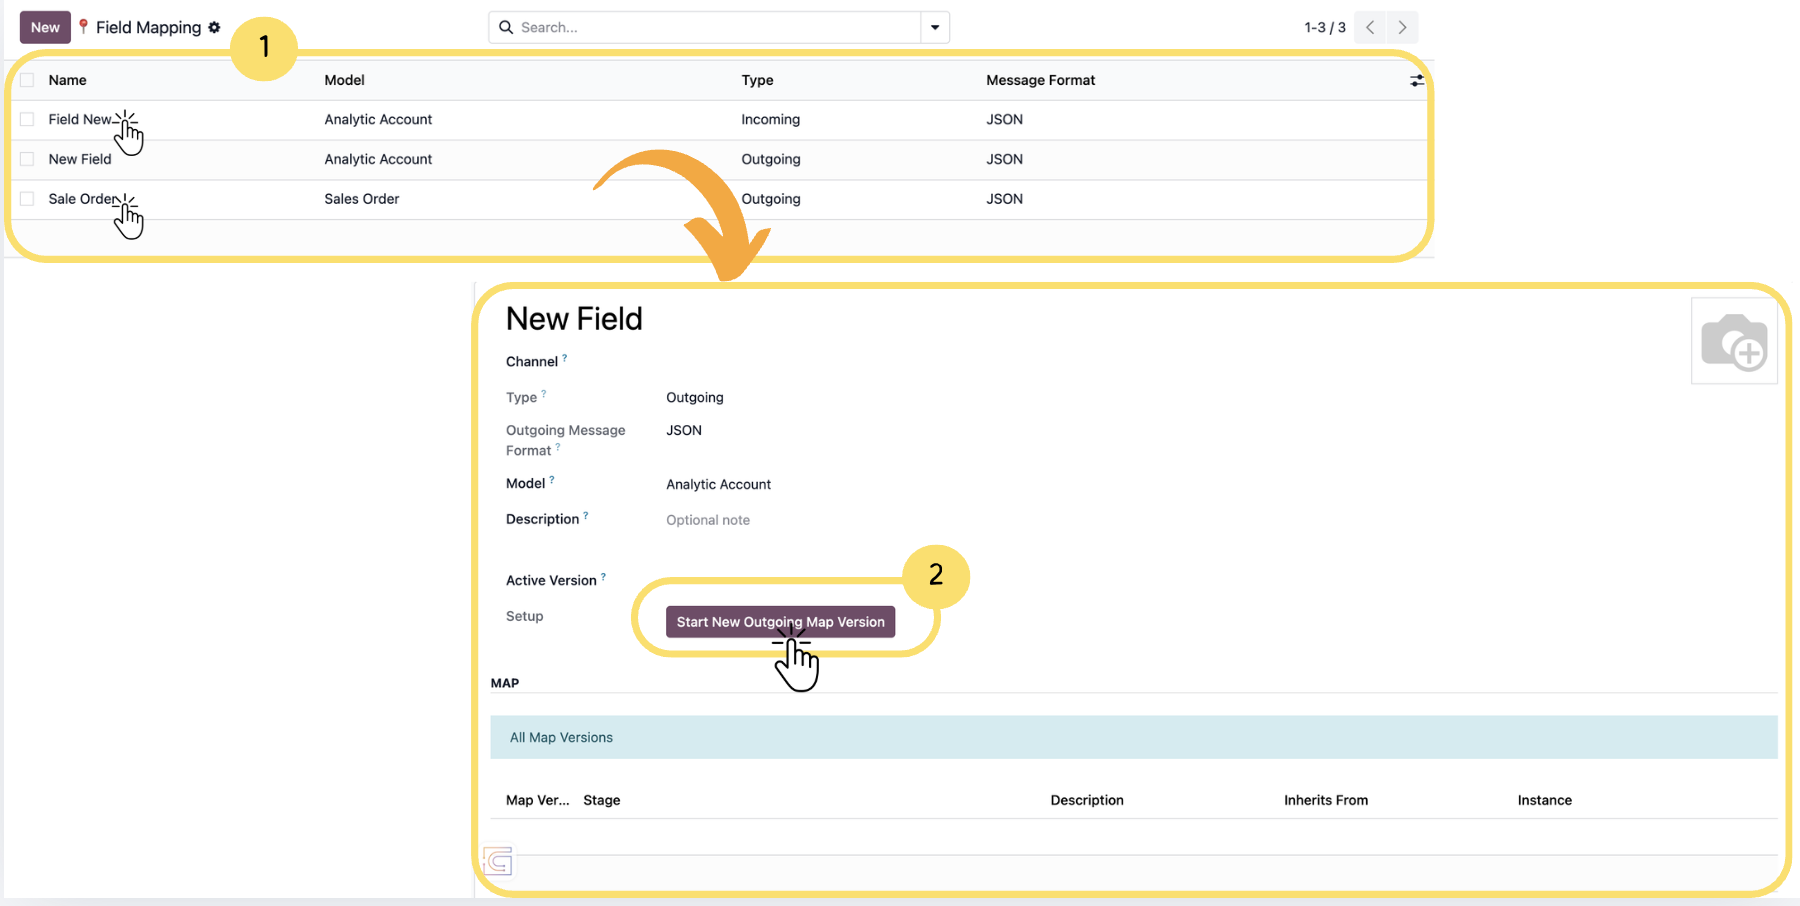Tick the checkbox for Field New row
Image resolution: width=1800 pixels, height=906 pixels.
(27, 119)
